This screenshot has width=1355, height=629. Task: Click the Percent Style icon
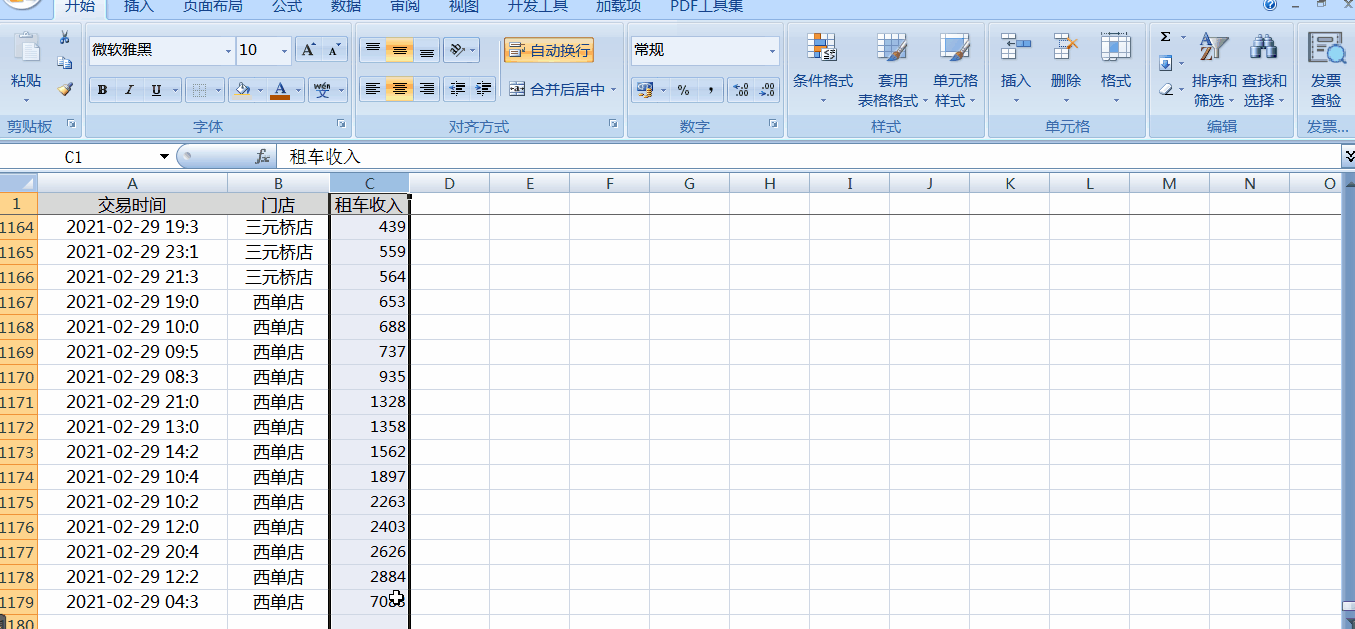(x=684, y=90)
